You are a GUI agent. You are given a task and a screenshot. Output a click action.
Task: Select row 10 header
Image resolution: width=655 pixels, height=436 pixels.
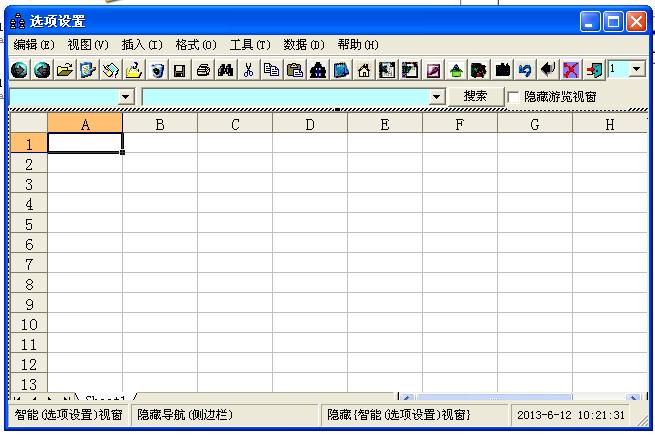click(29, 324)
